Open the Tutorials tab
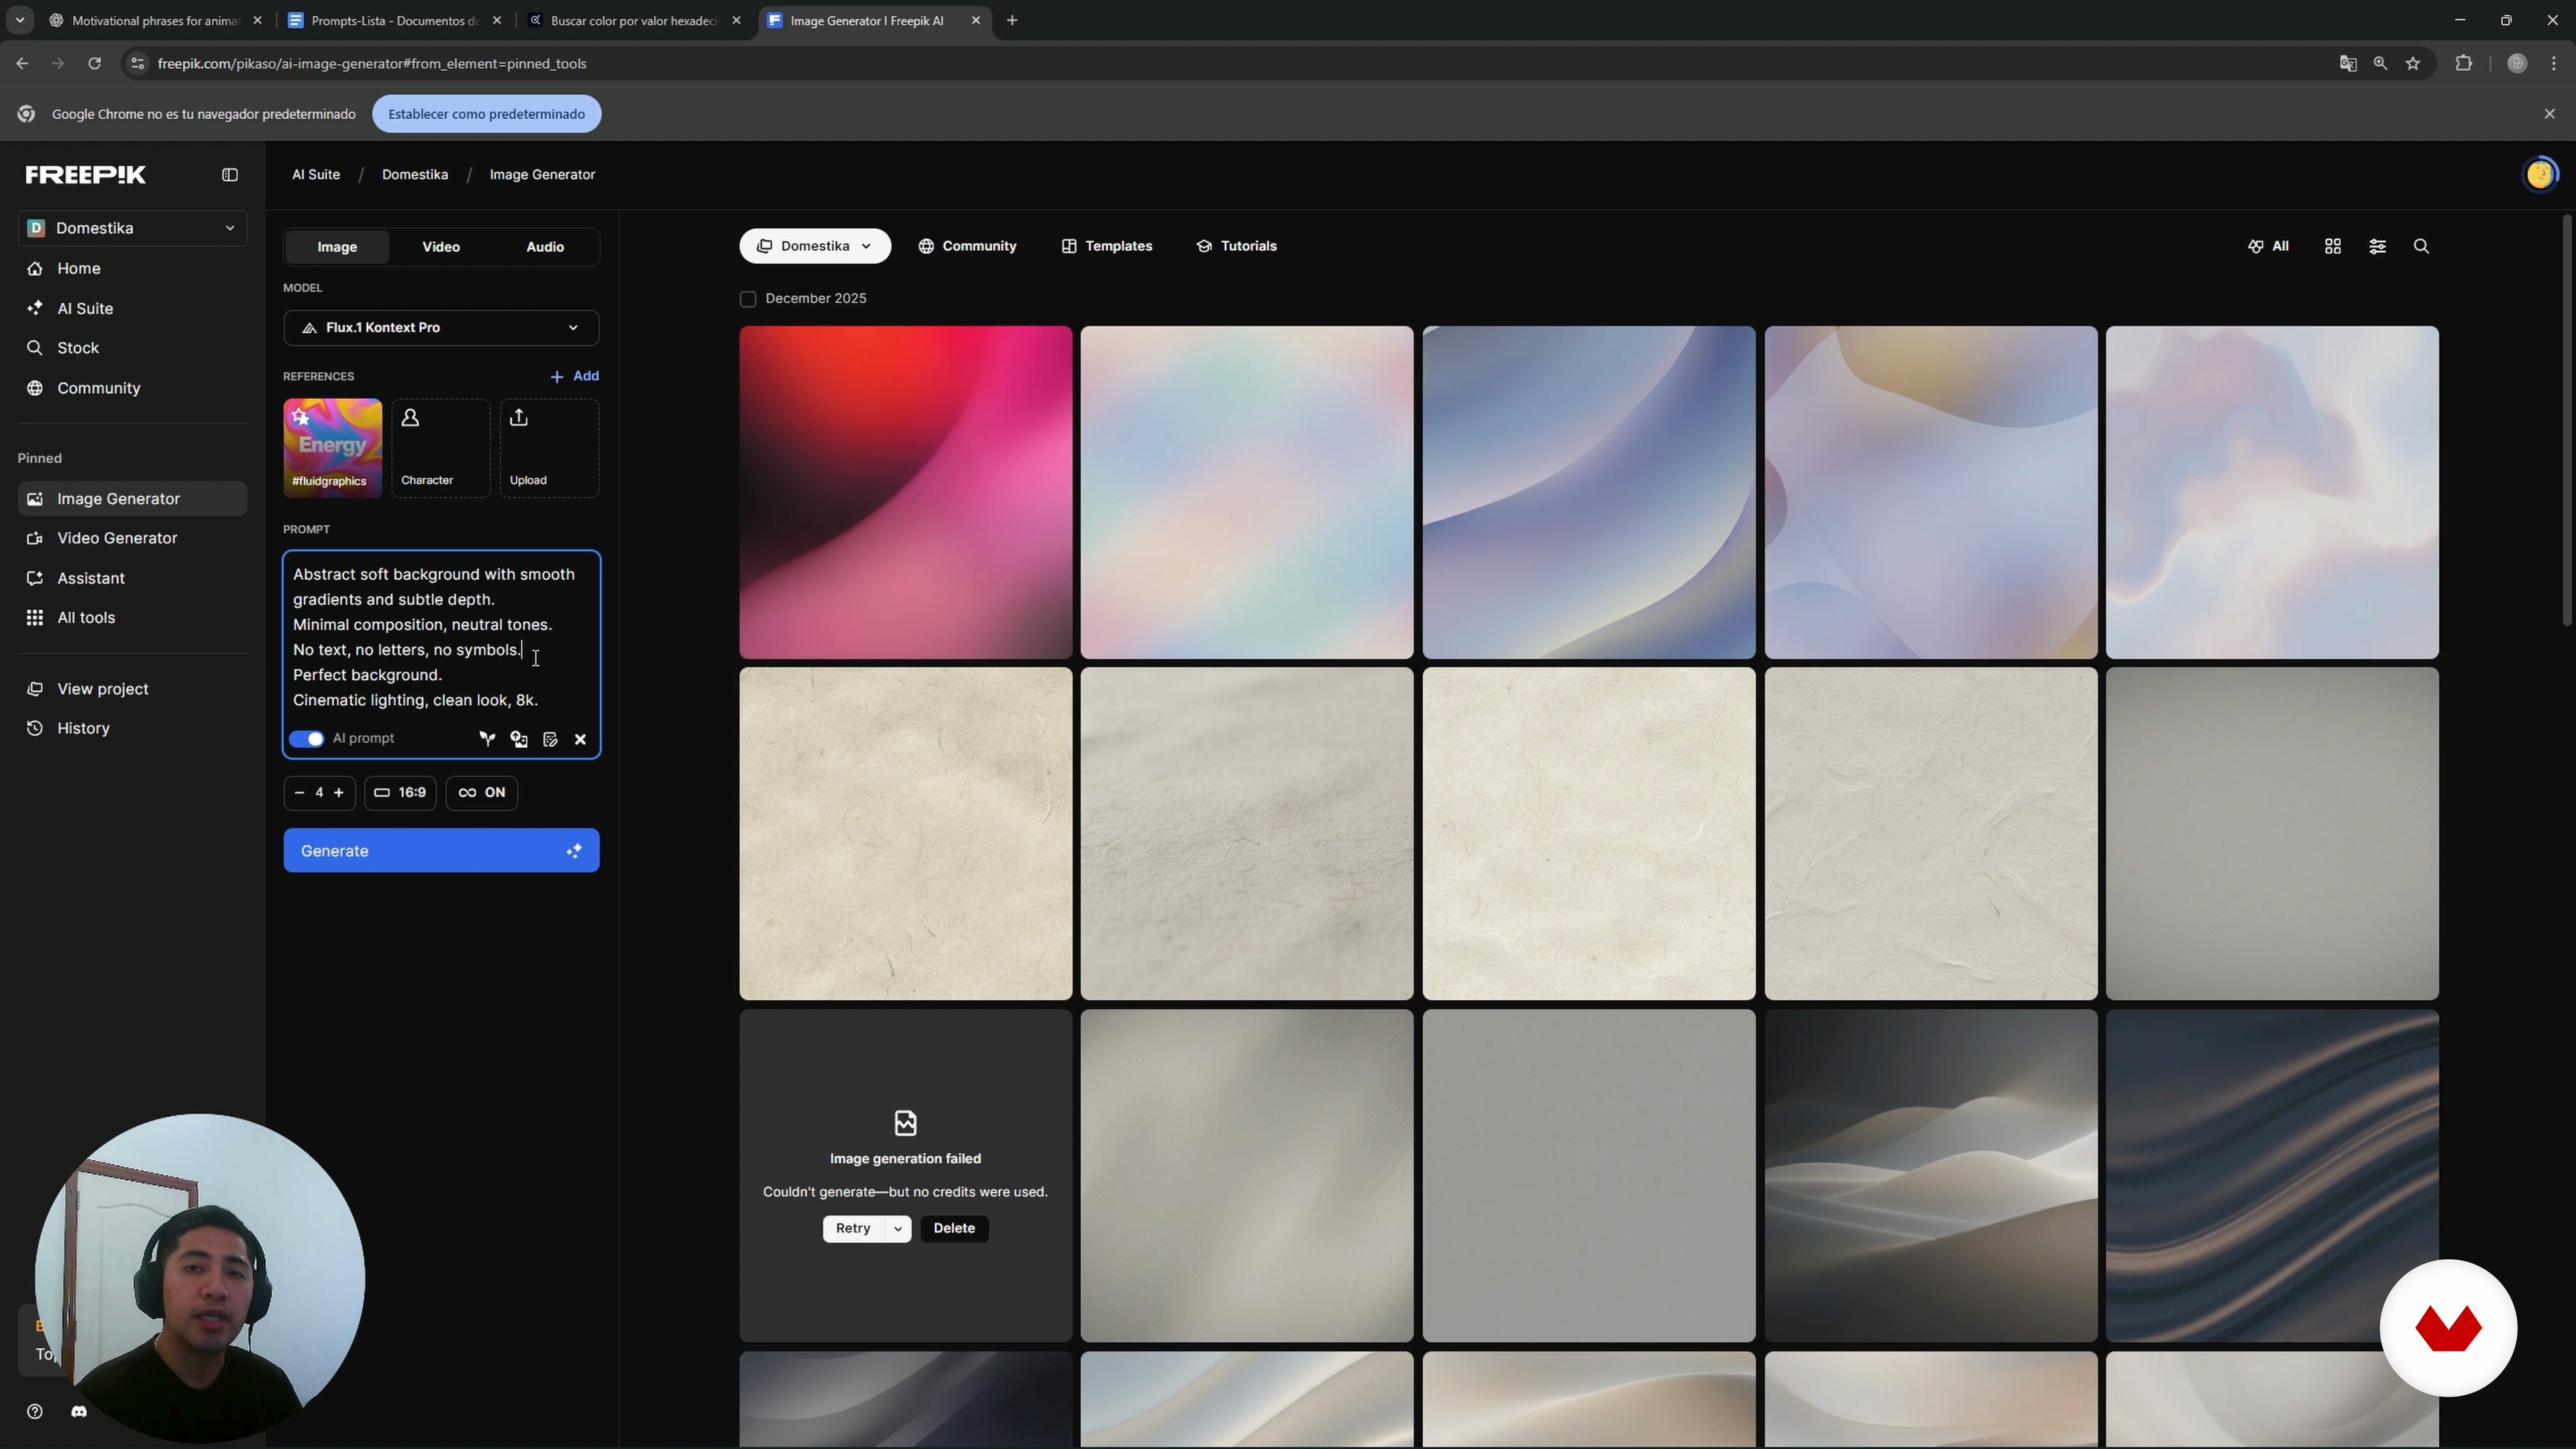Screen dimensions: 2576x1449 [1237, 246]
